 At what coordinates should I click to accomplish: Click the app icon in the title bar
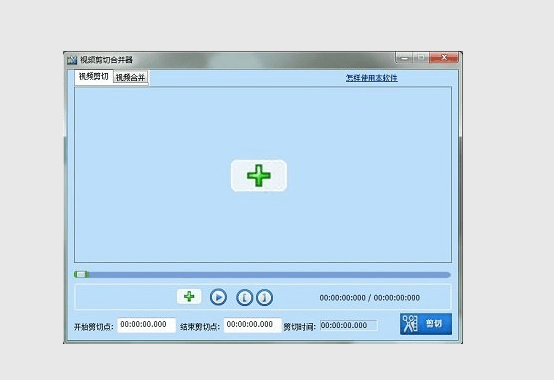pyautogui.click(x=72, y=60)
